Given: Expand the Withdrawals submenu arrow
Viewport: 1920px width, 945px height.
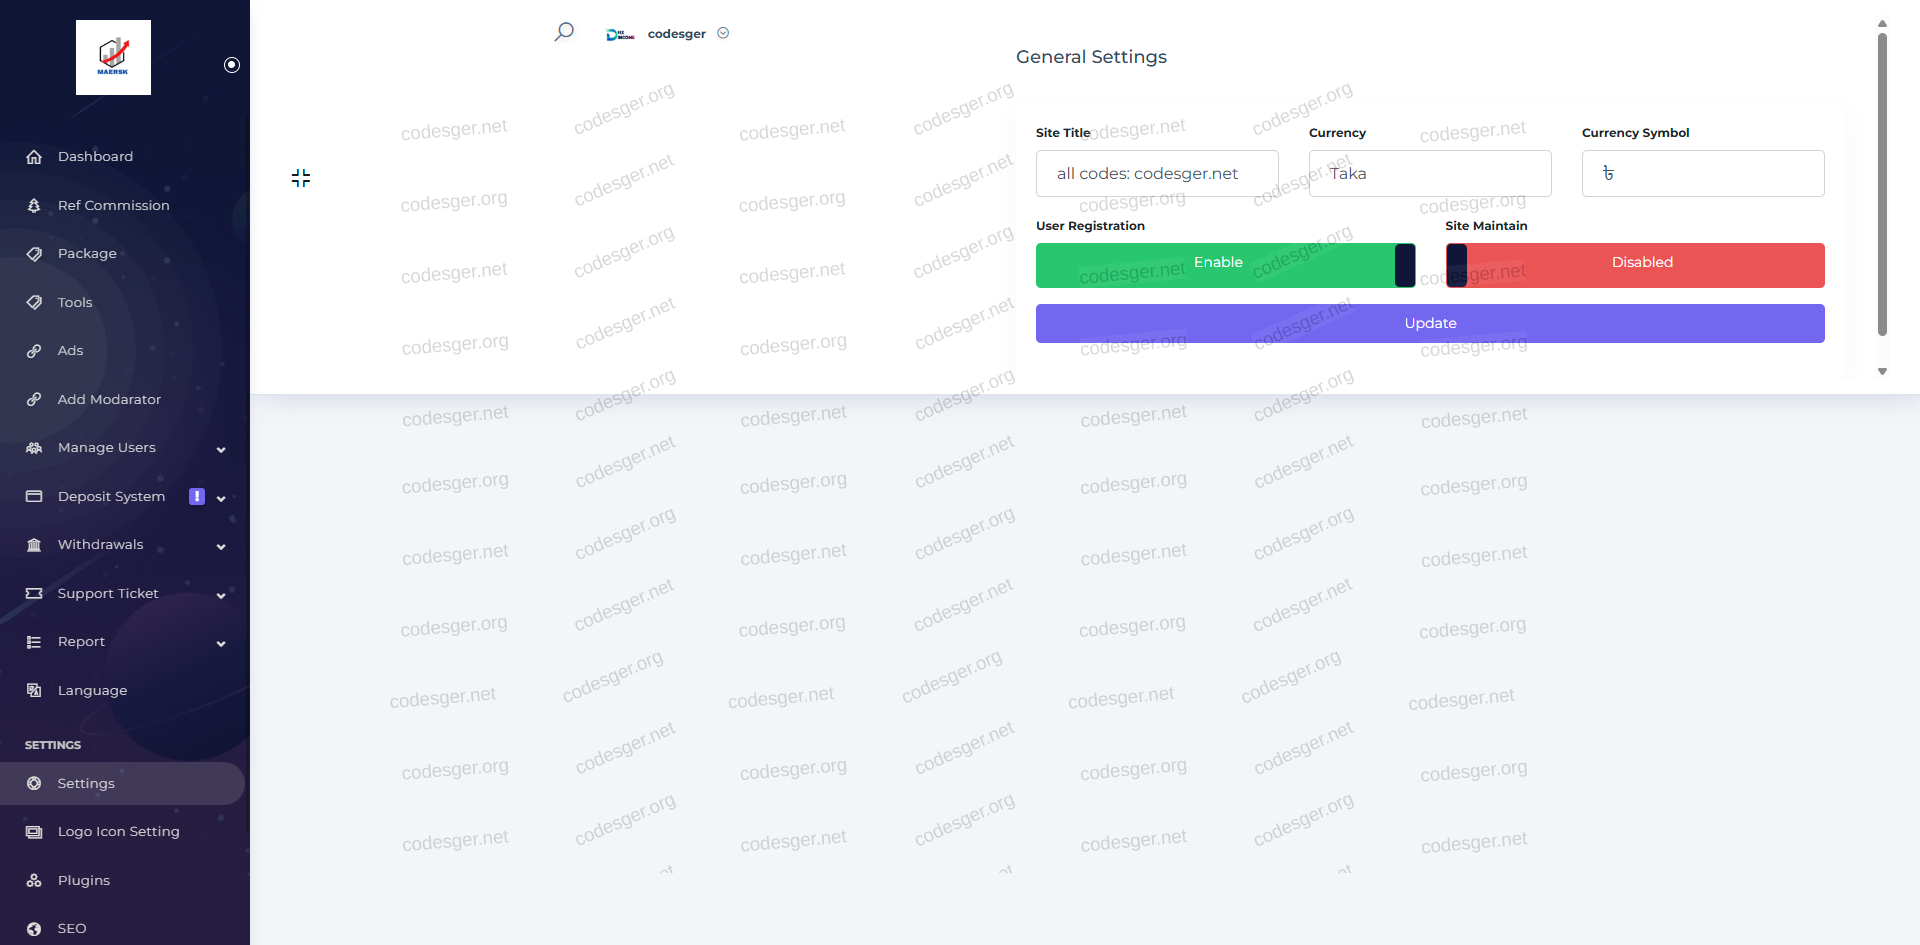Looking at the screenshot, I should pos(221,546).
